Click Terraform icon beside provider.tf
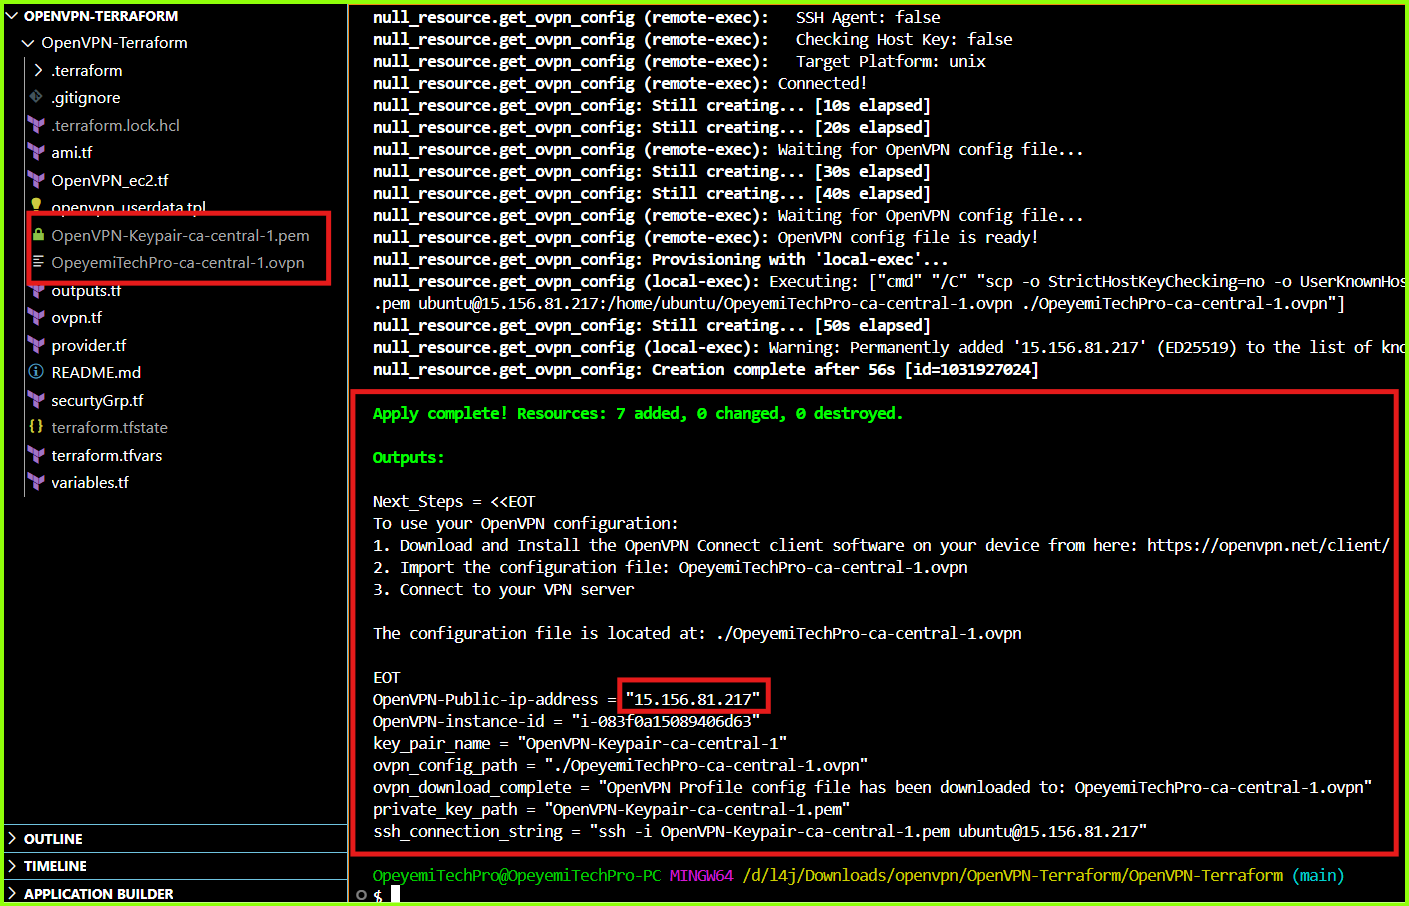The image size is (1409, 906). tap(37, 345)
